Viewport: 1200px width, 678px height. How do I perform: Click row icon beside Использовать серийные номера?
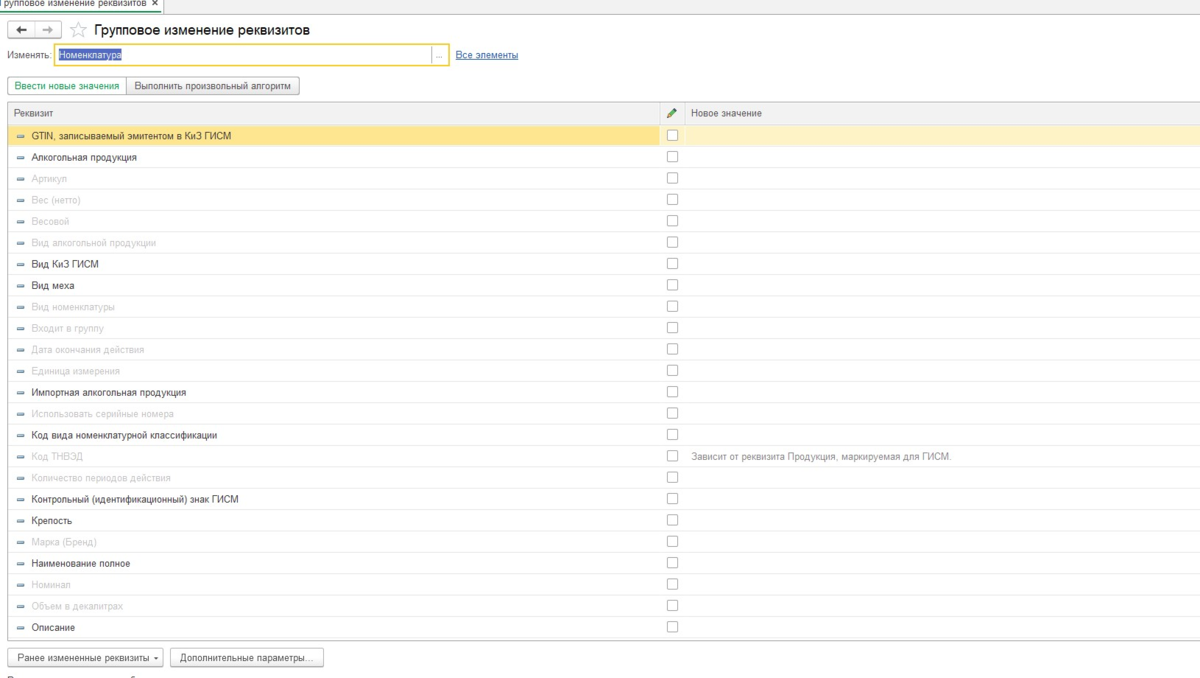21,414
